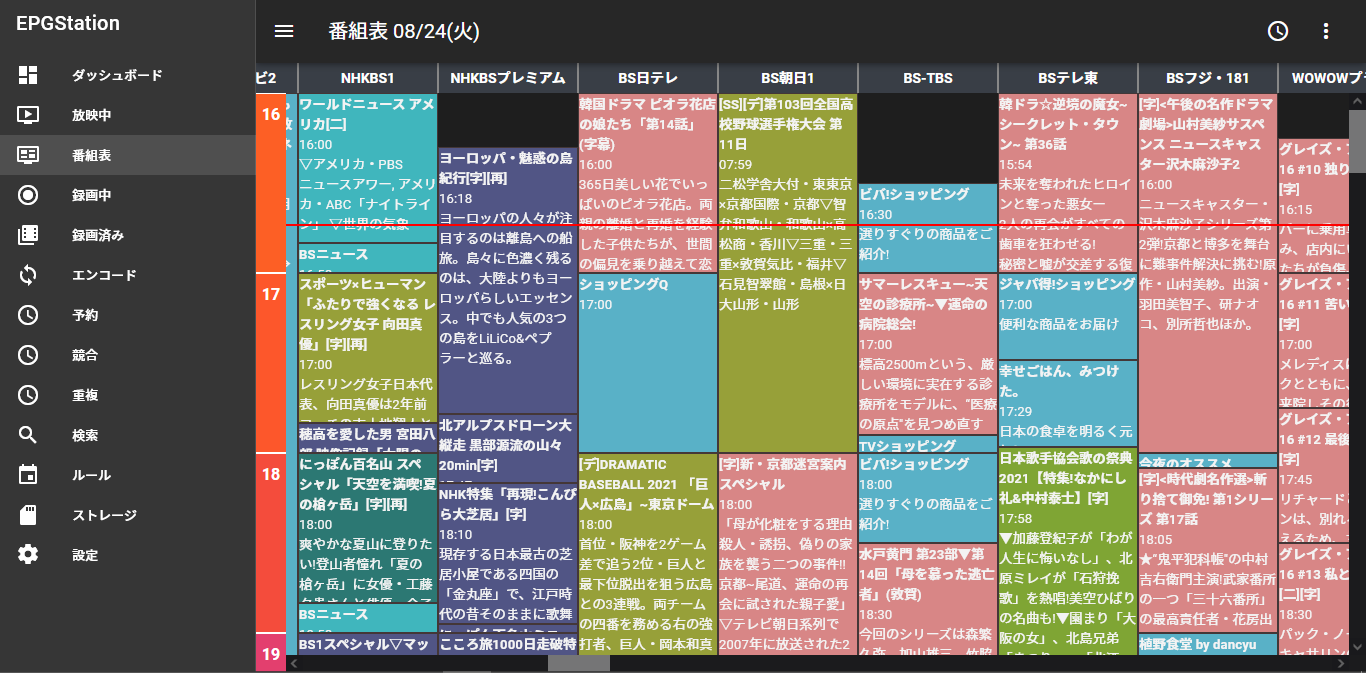Open ジャパ得!ショッピング program
1366x673 pixels.
coord(1068,317)
